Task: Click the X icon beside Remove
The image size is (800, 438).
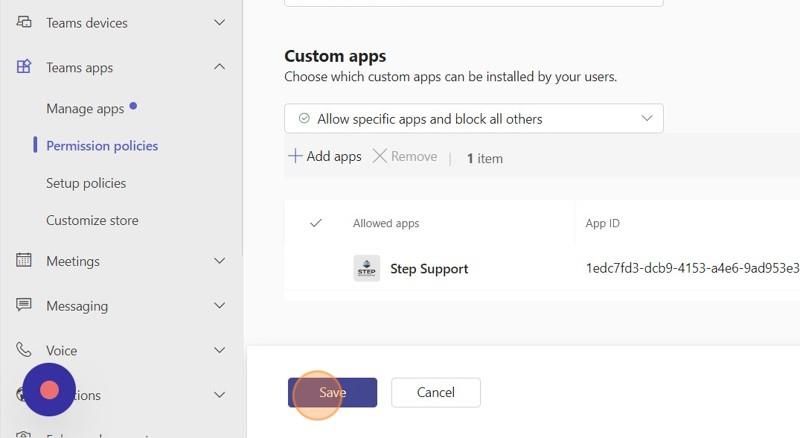Action: (379, 156)
